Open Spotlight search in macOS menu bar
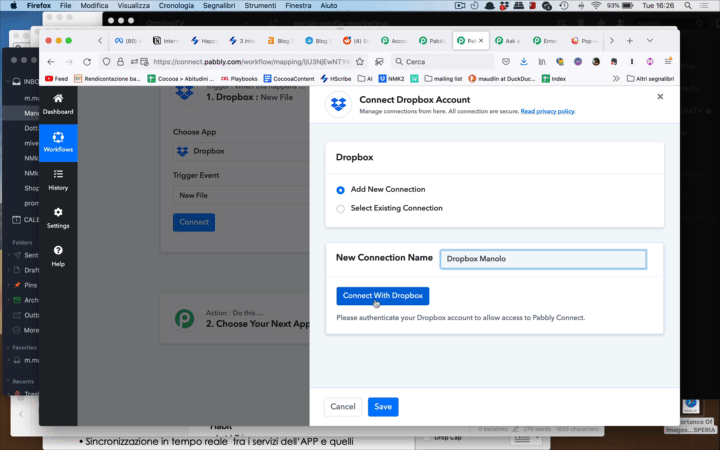The width and height of the screenshot is (720, 450). point(687,6)
